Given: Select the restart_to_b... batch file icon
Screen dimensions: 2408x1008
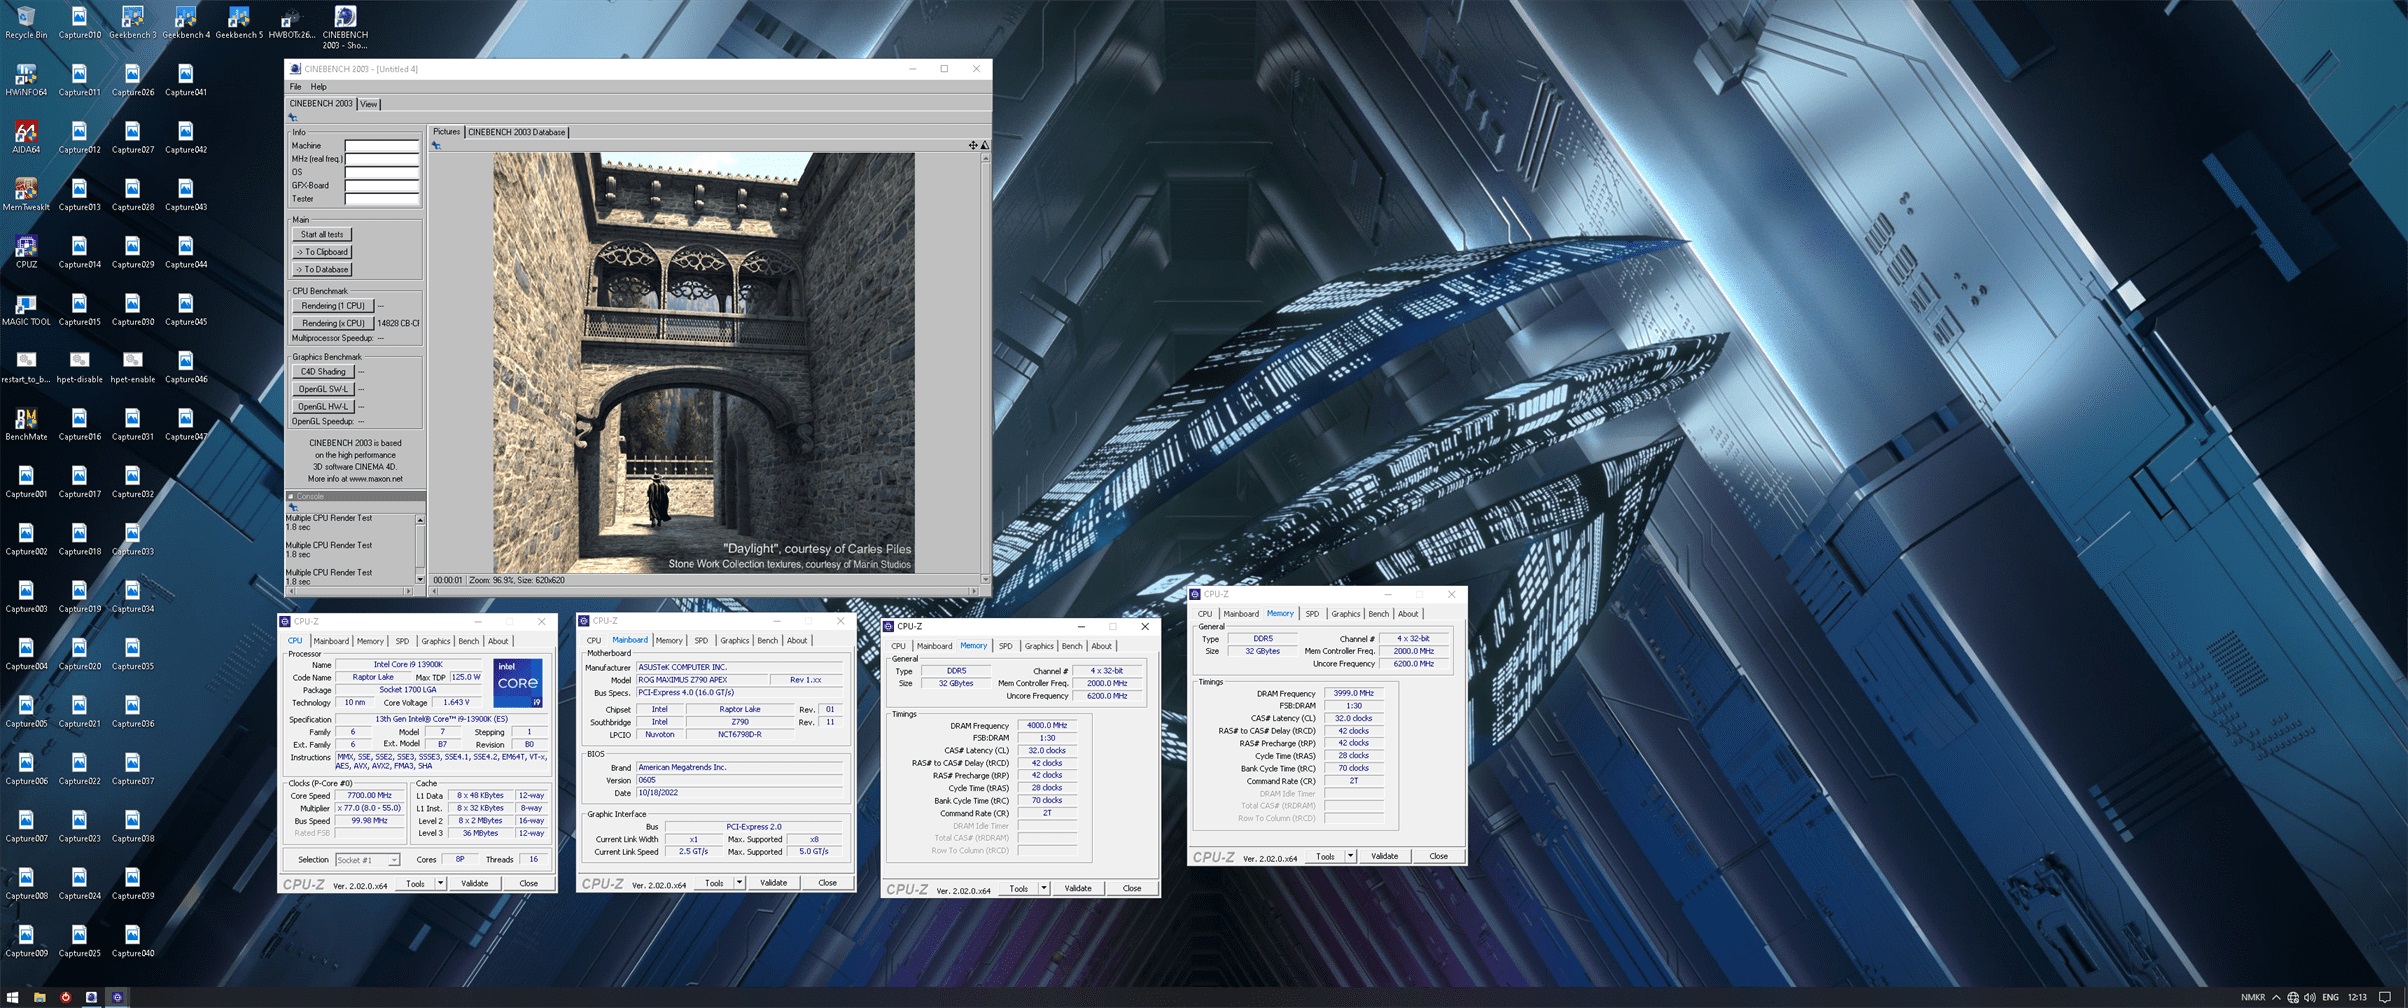Looking at the screenshot, I should coord(26,366).
